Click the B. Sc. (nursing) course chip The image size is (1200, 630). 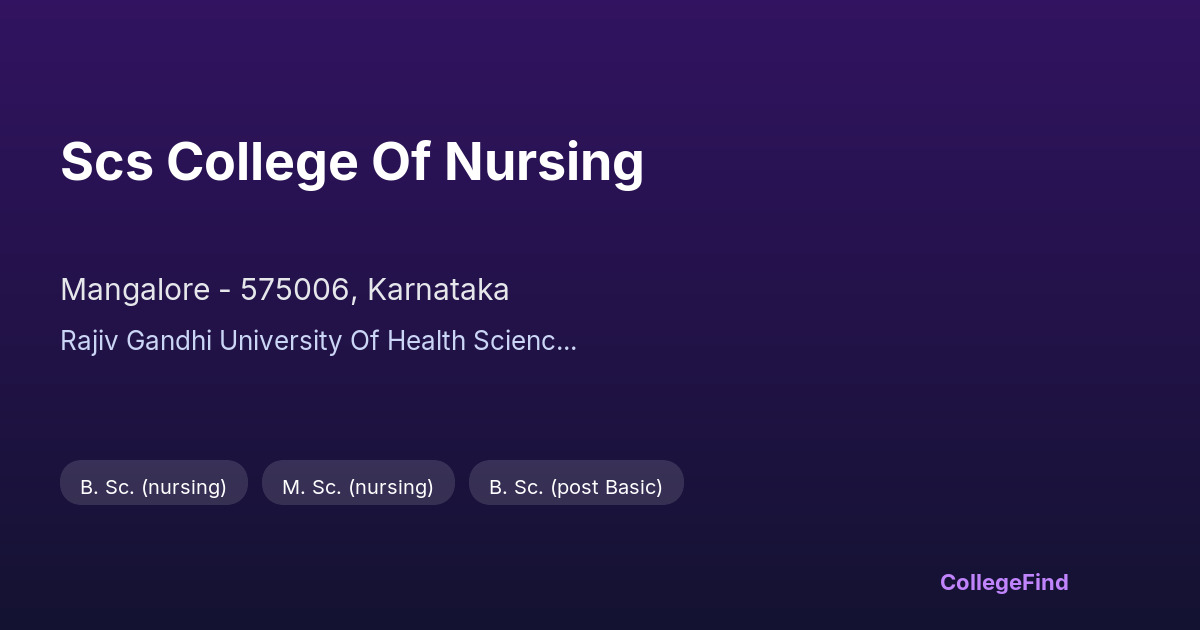(x=153, y=486)
